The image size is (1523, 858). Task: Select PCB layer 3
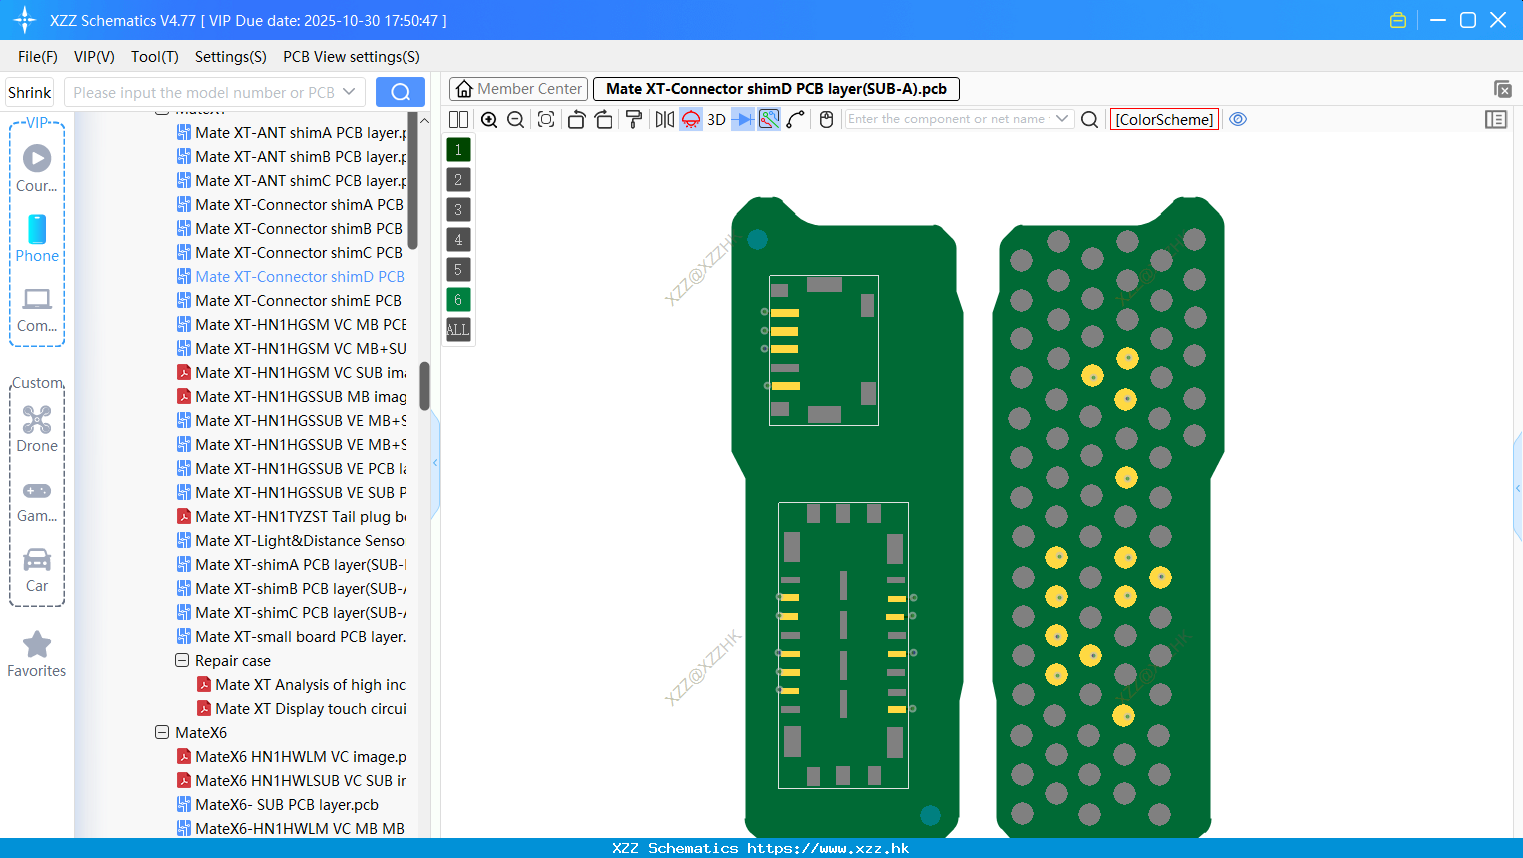[458, 210]
